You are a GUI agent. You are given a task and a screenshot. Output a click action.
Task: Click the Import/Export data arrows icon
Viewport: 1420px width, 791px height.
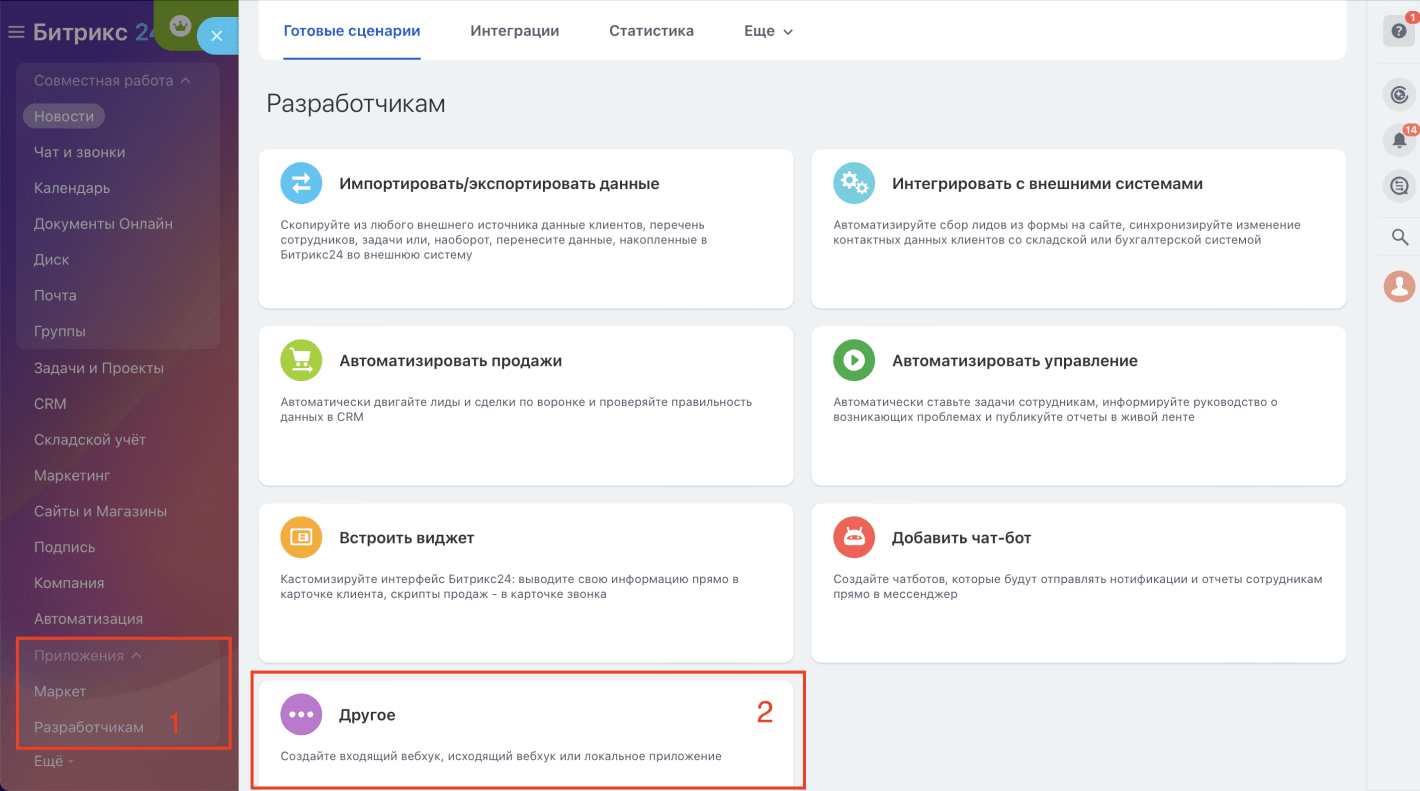[x=301, y=183]
